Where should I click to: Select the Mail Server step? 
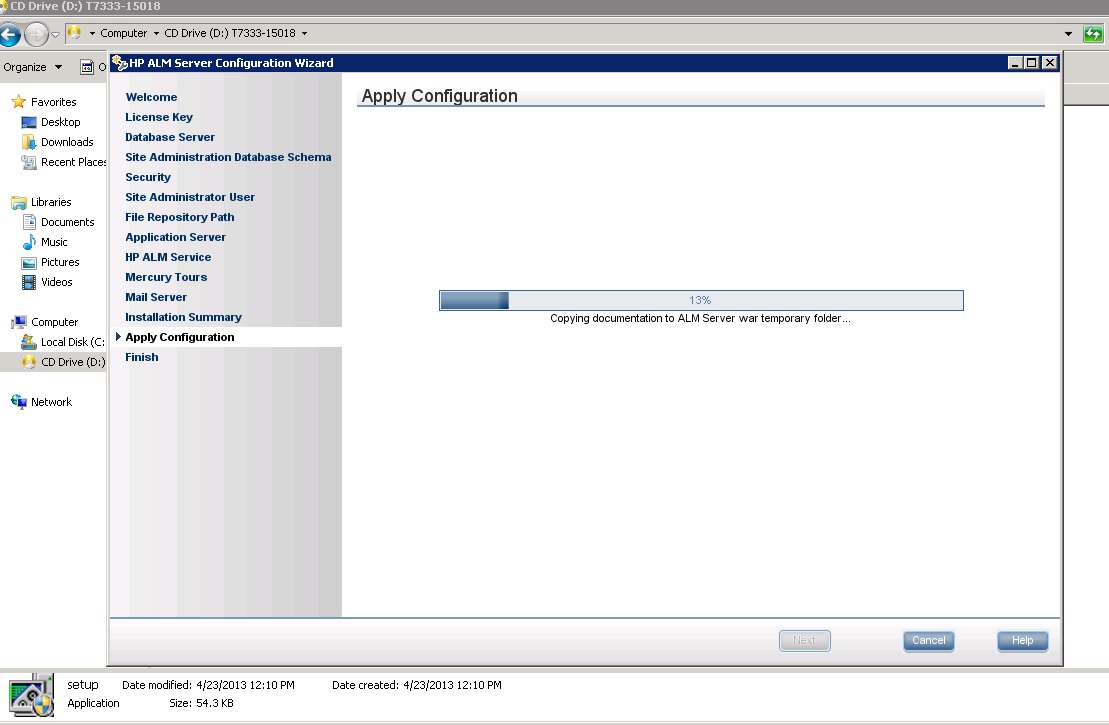click(x=156, y=297)
